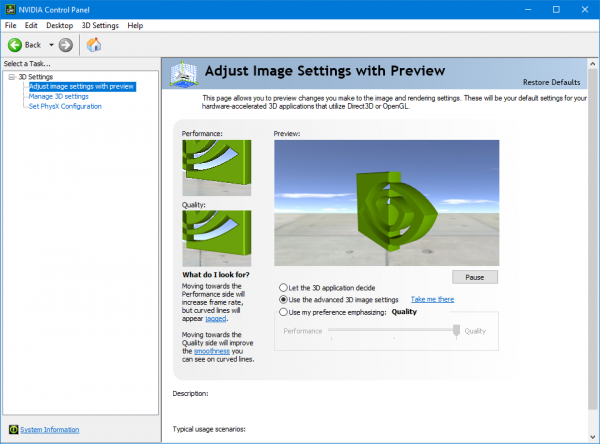Click the Performance-Quality slider handle
The height and width of the screenshot is (444, 600).
pyautogui.click(x=456, y=331)
